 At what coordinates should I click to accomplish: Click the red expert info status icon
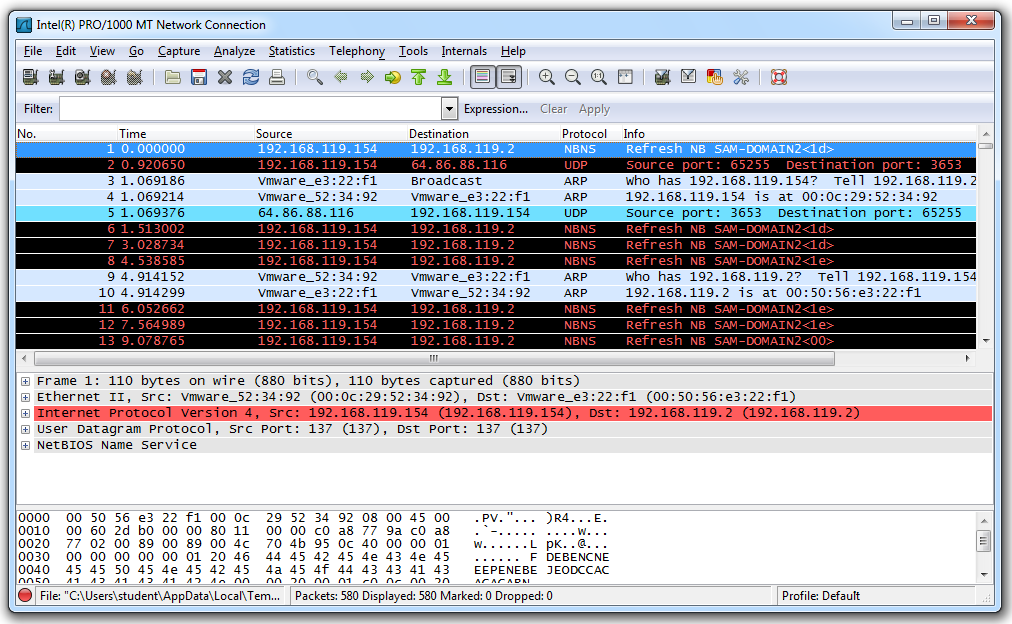(25, 596)
